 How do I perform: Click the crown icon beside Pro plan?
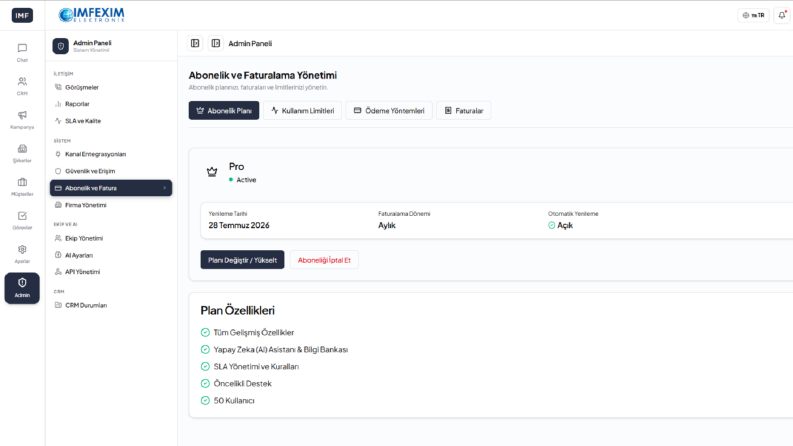[212, 172]
